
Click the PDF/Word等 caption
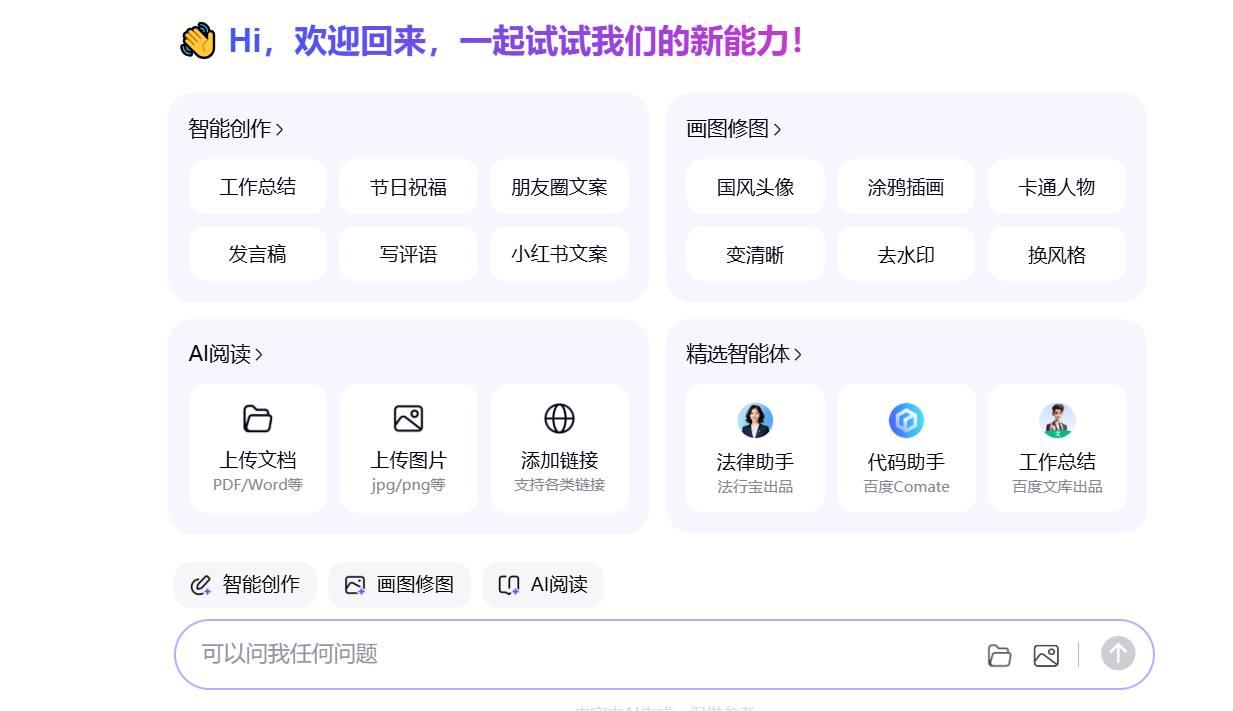pos(258,485)
